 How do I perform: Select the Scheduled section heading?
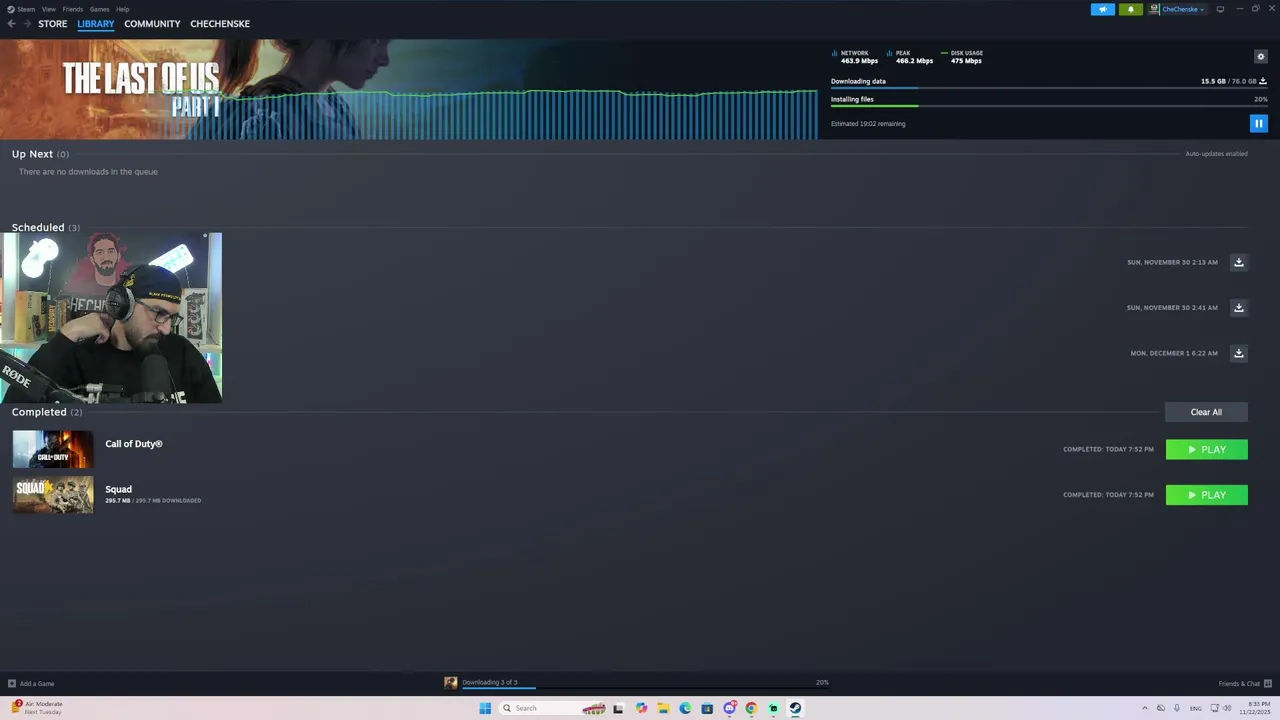pyautogui.click(x=38, y=227)
